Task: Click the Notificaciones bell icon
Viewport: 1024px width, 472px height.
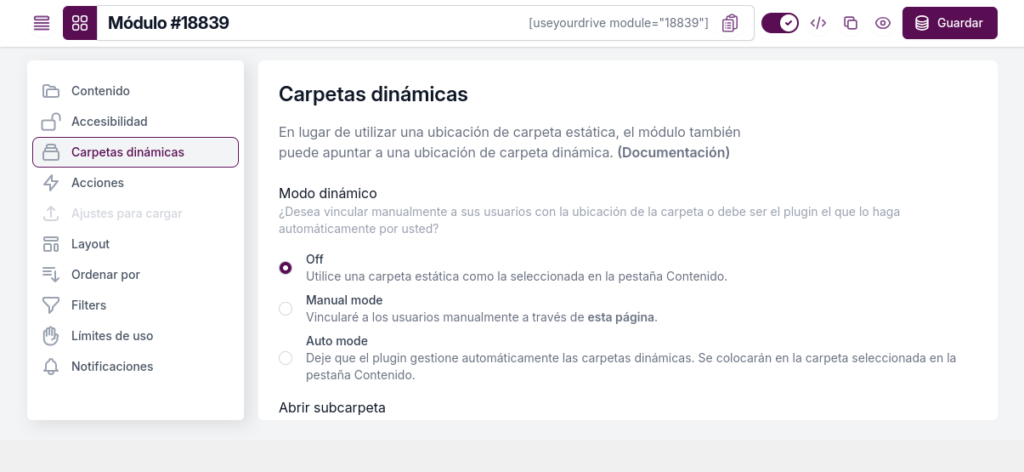Action: (51, 366)
